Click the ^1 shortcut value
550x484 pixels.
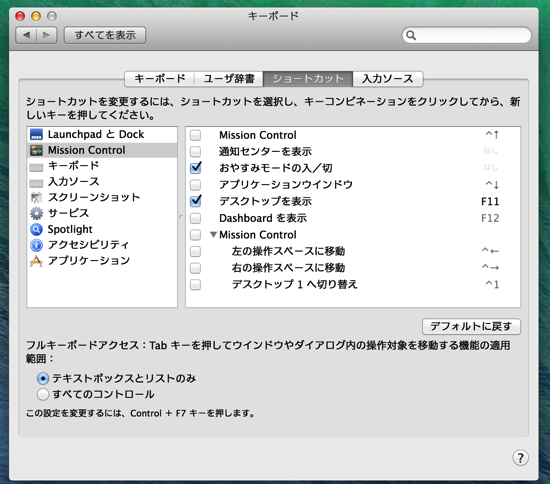point(492,284)
